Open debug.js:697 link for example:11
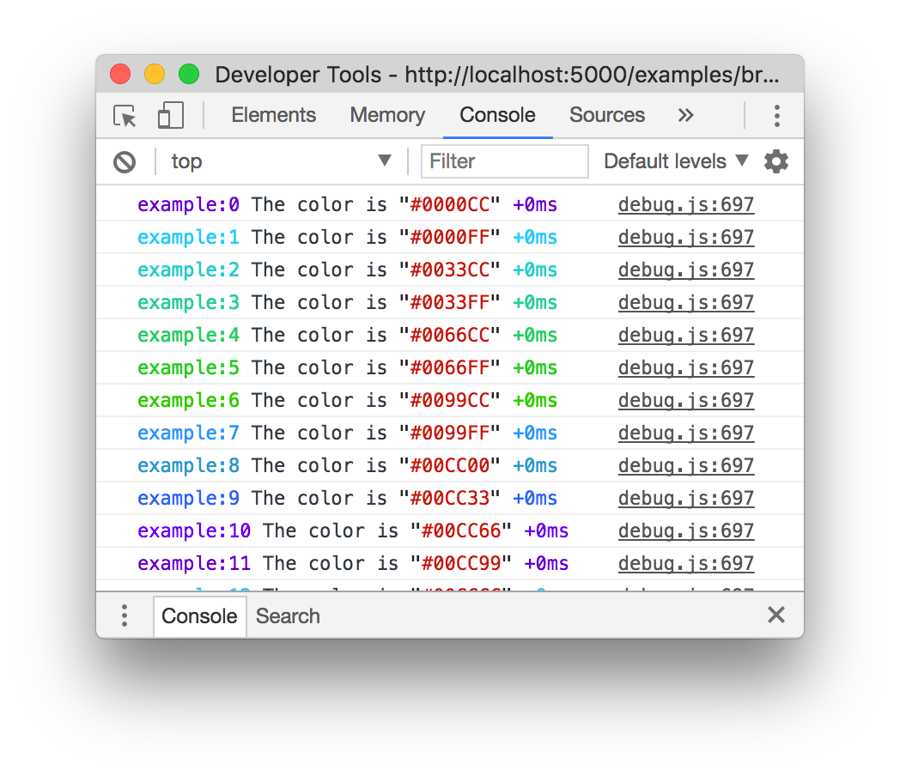The image size is (900, 776). pos(686,564)
